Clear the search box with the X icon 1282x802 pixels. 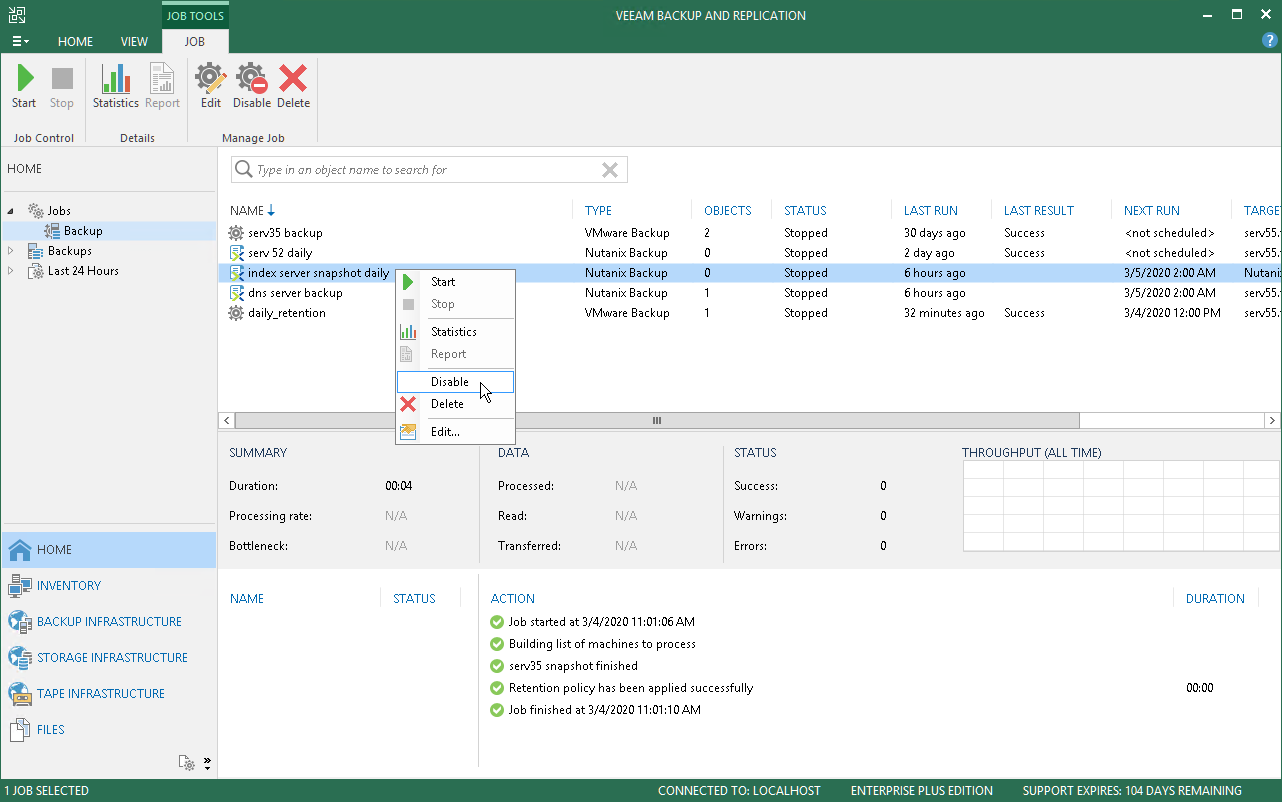coord(610,170)
